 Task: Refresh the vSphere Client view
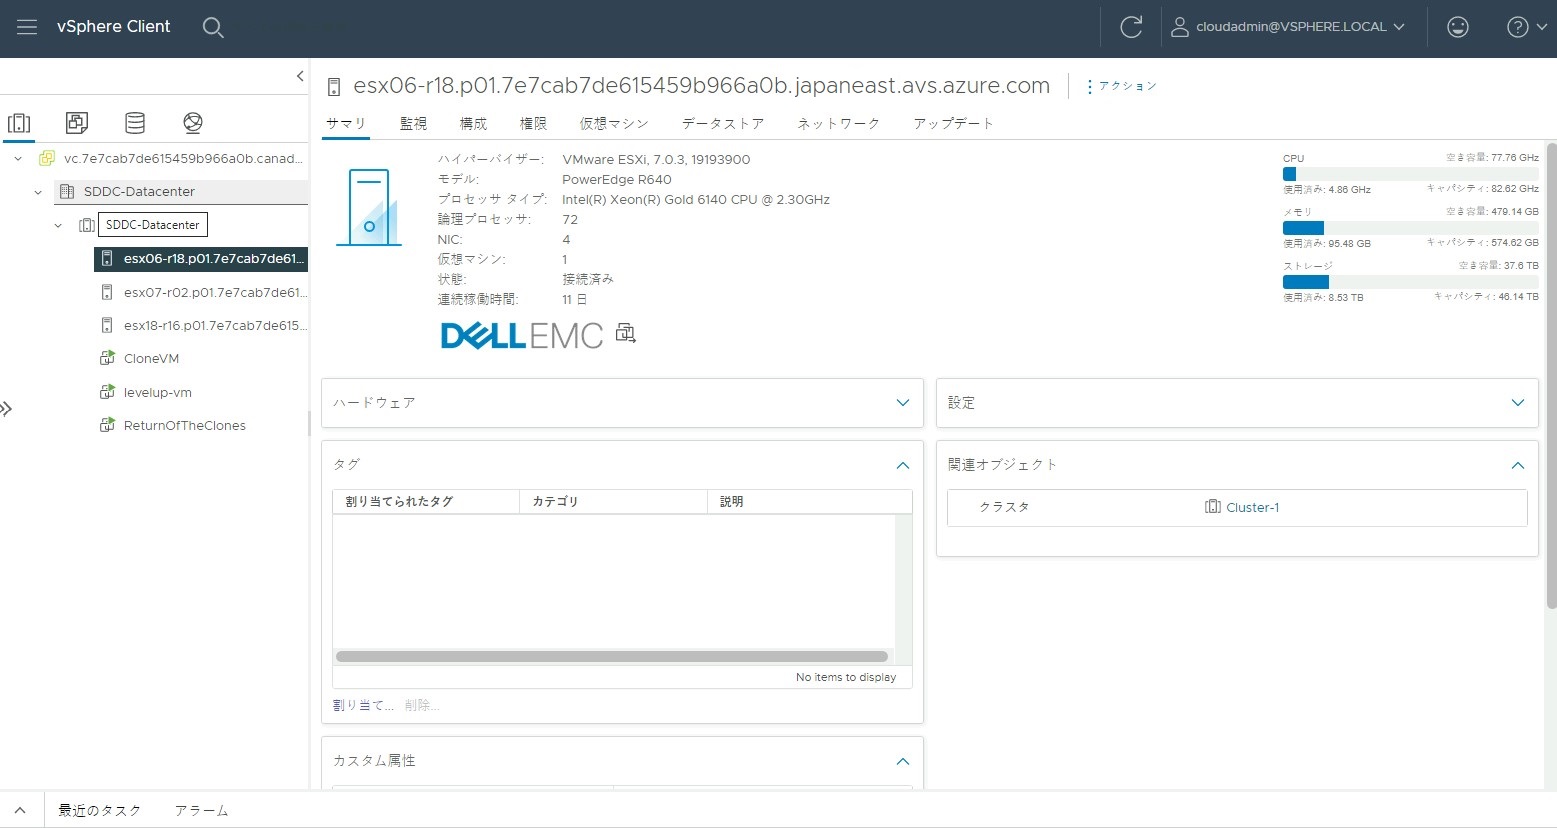point(1130,27)
